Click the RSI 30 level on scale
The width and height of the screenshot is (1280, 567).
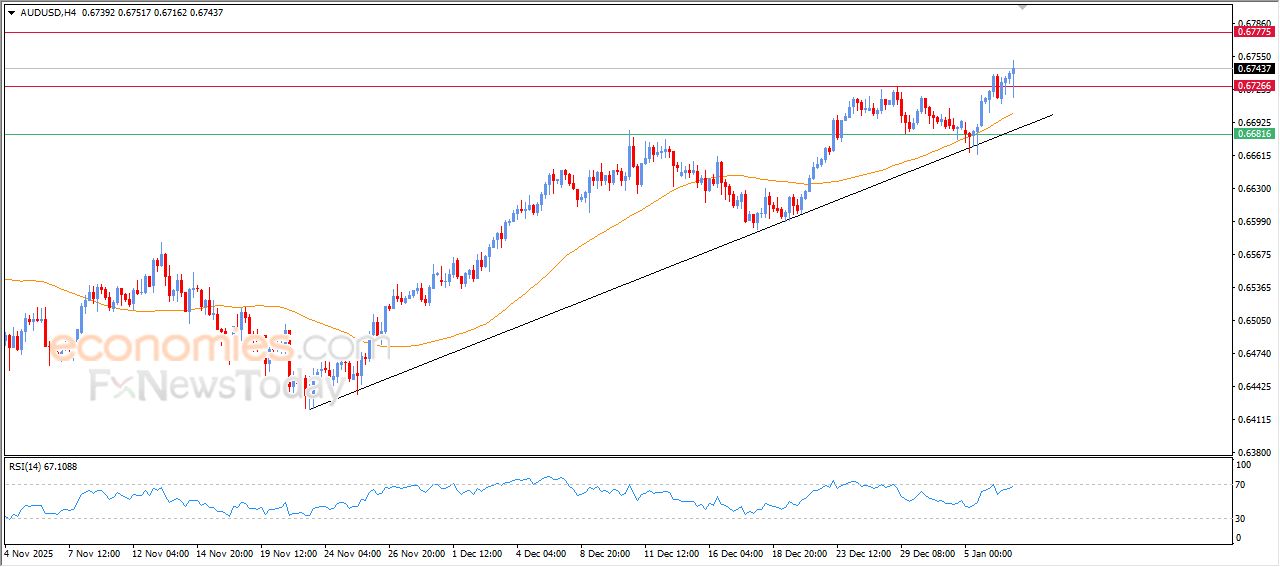(x=1243, y=518)
